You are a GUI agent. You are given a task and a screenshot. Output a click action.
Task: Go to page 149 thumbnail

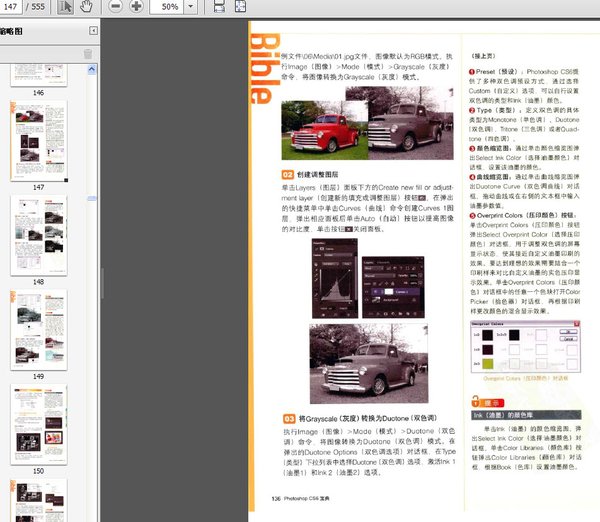tap(38, 329)
